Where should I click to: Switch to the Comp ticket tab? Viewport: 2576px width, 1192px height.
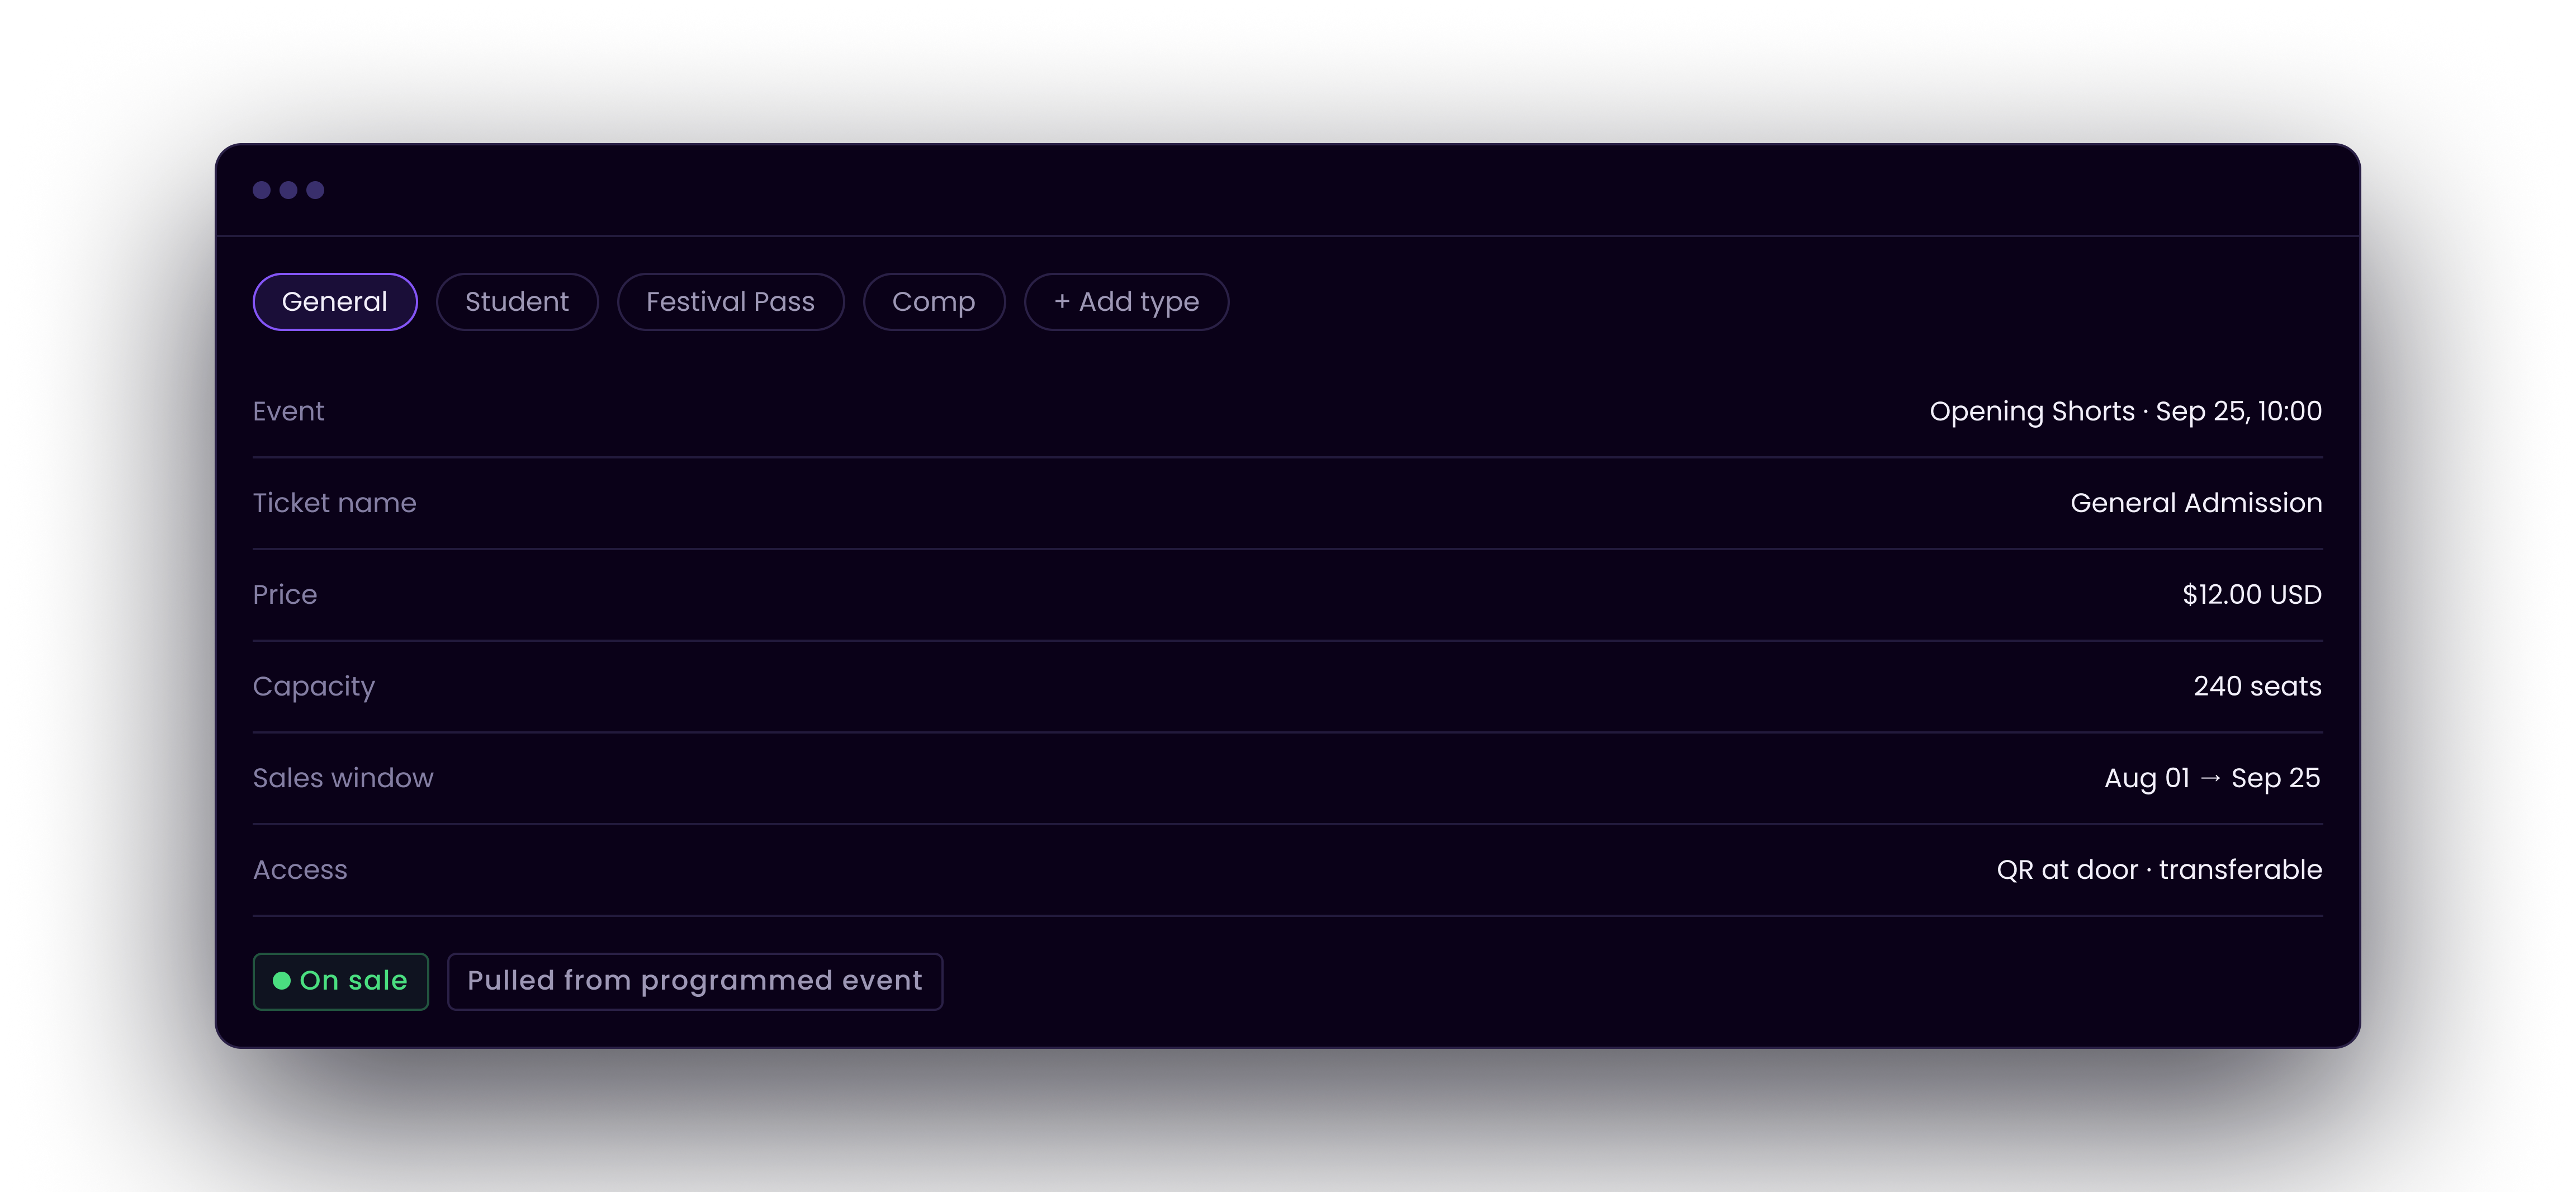[933, 301]
